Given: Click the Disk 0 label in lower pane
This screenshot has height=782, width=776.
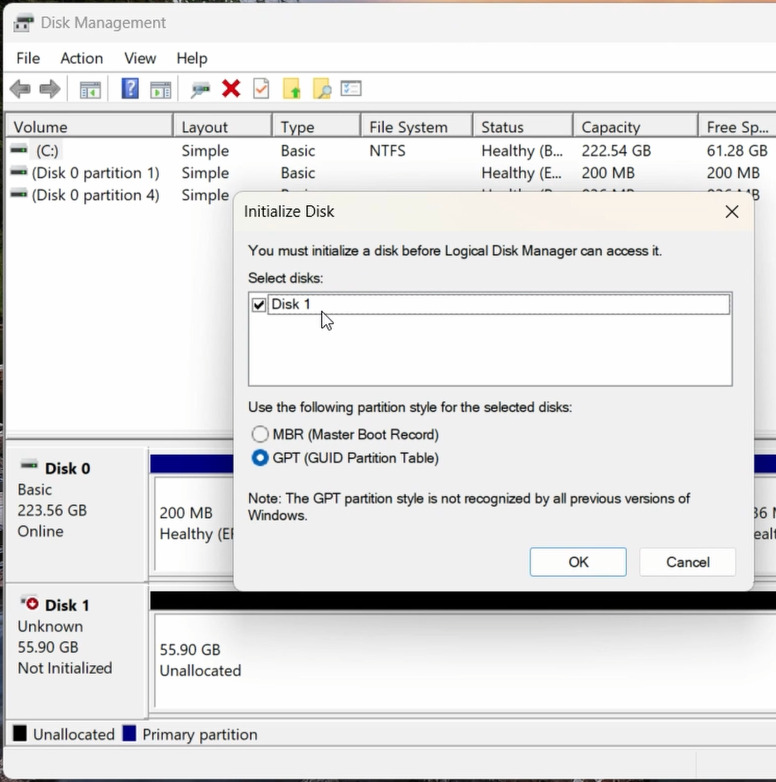Looking at the screenshot, I should coord(67,468).
